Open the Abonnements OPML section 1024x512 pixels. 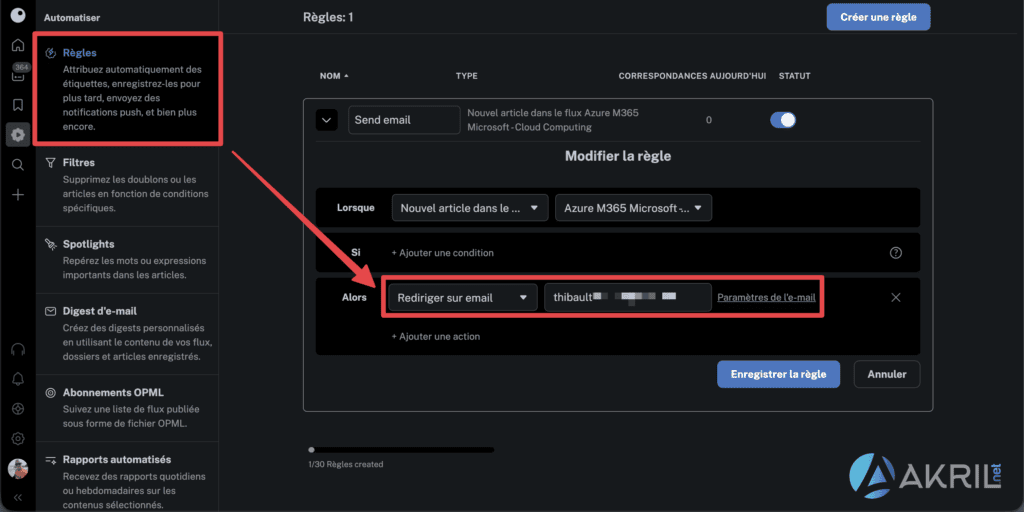127,408
